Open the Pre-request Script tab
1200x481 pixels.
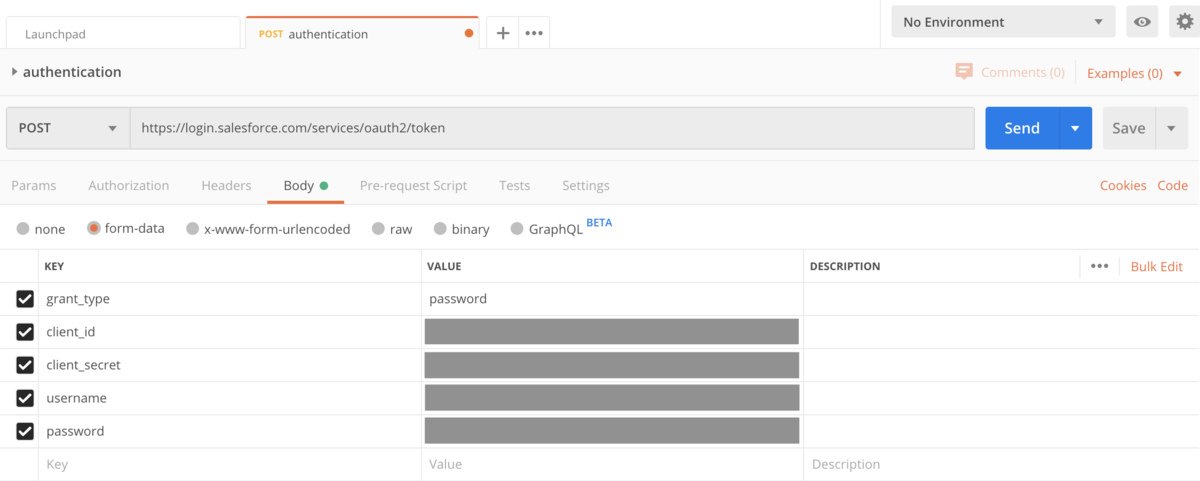point(414,185)
